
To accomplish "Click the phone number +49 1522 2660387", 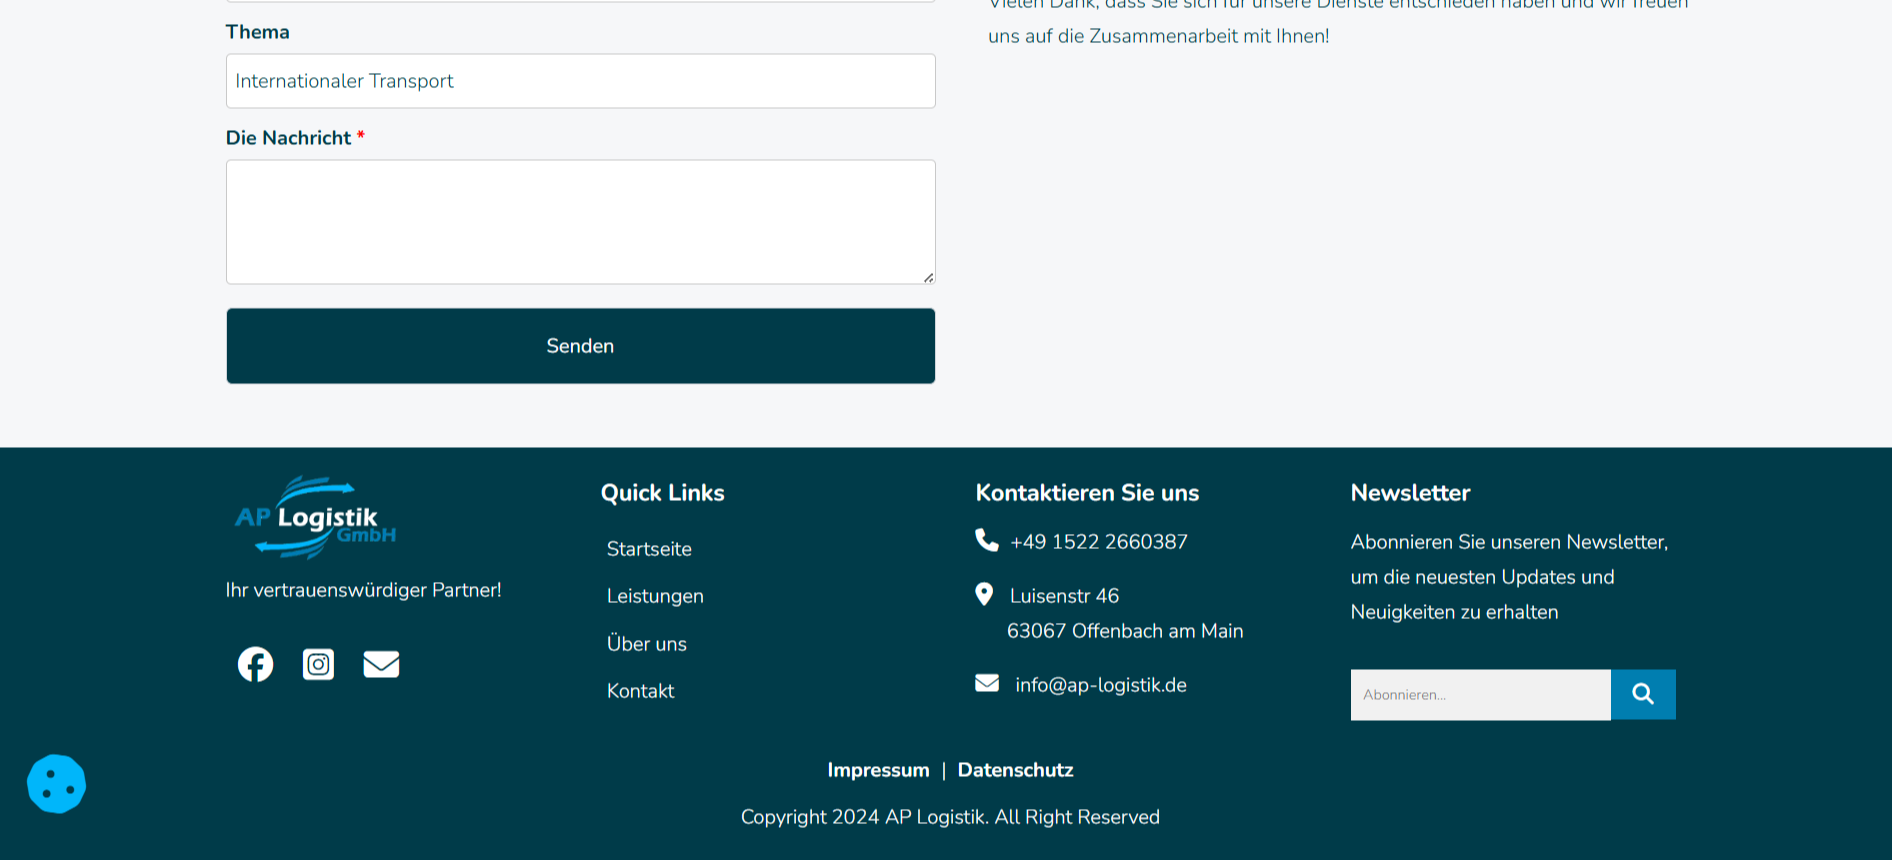I will 1099,542.
